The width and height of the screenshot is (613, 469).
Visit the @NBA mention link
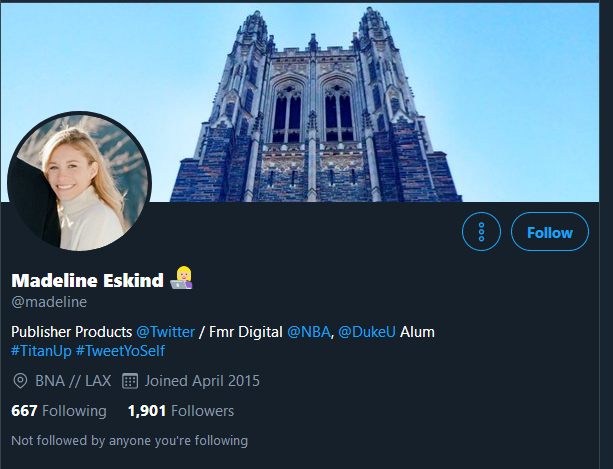[x=309, y=331]
